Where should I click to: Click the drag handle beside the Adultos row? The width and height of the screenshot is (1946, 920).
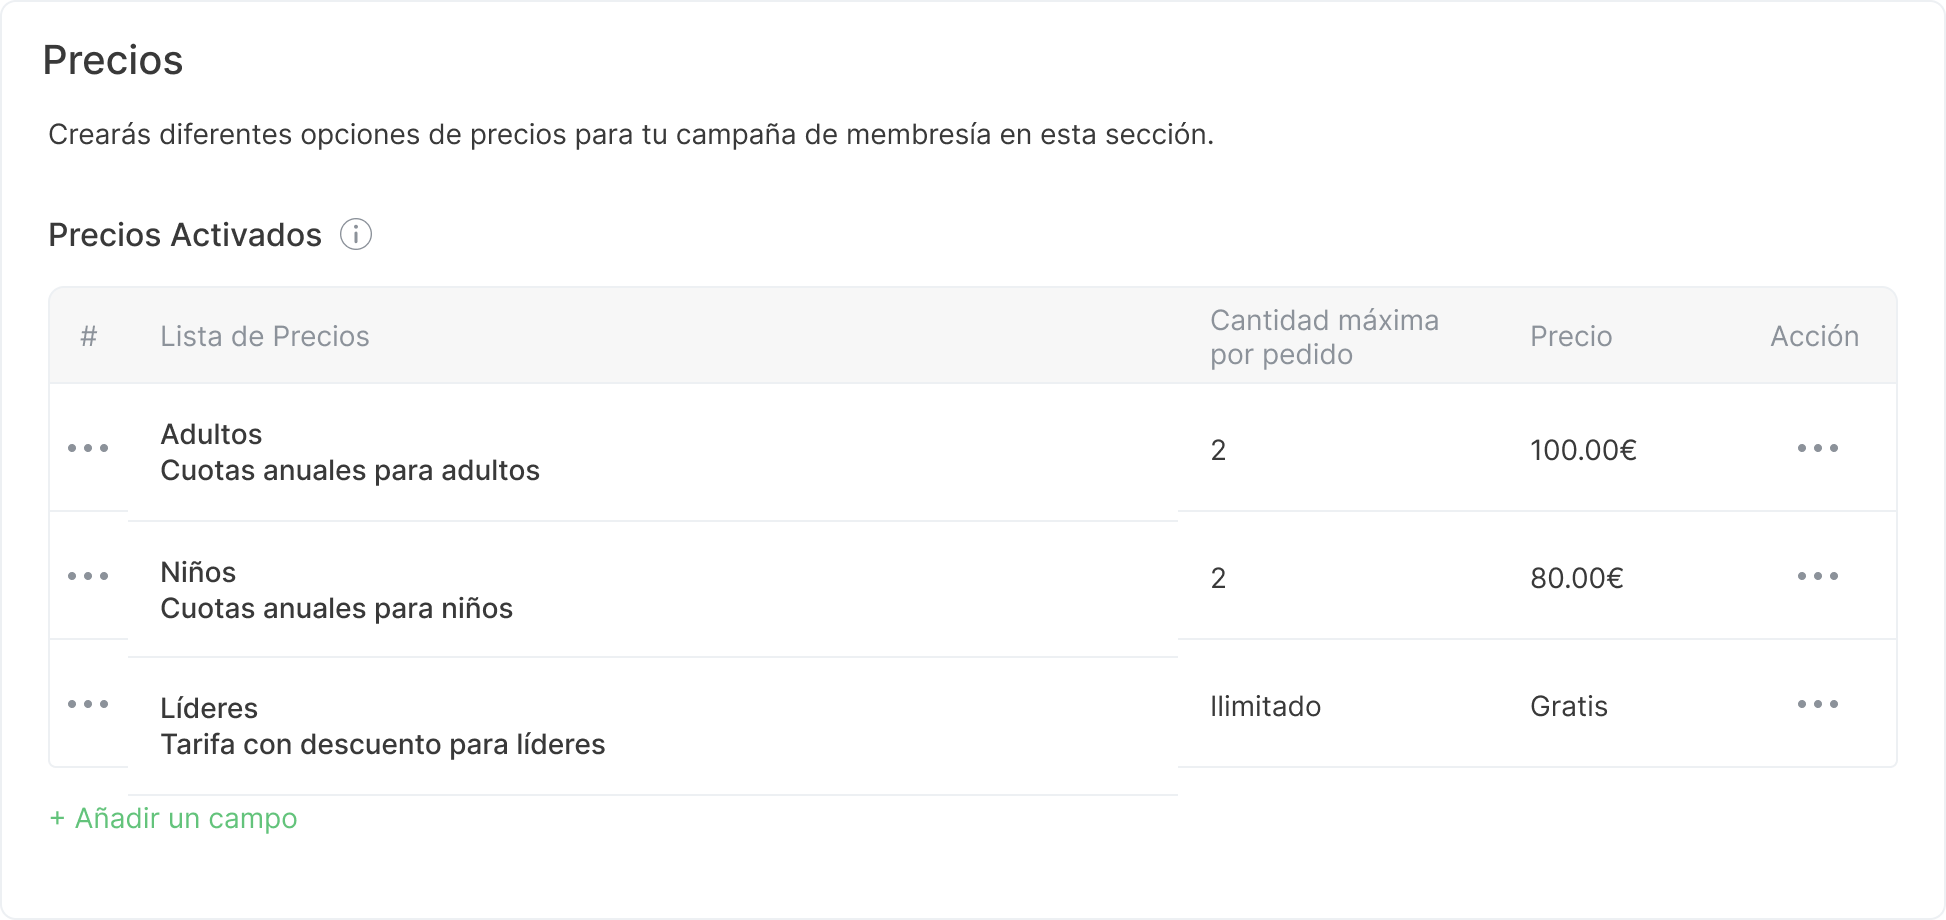pos(89,448)
